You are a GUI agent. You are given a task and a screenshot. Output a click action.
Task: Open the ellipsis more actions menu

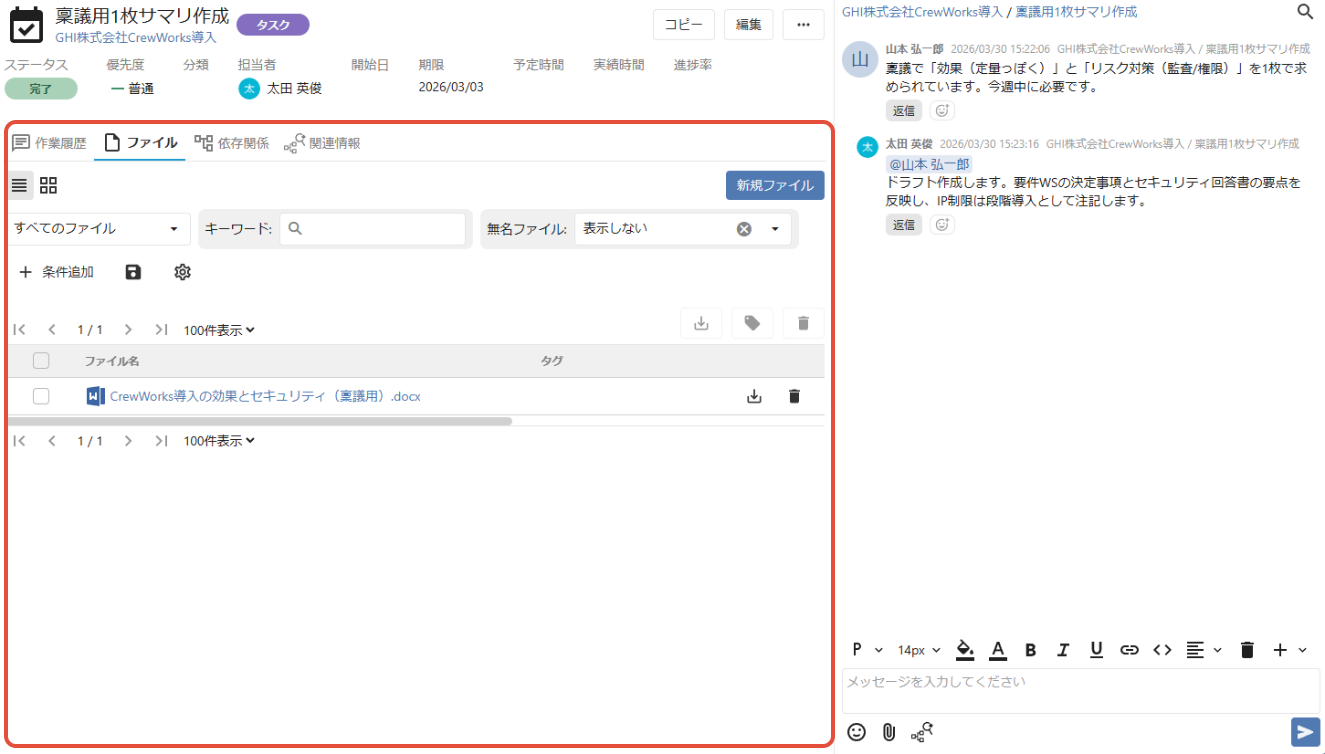coord(803,25)
